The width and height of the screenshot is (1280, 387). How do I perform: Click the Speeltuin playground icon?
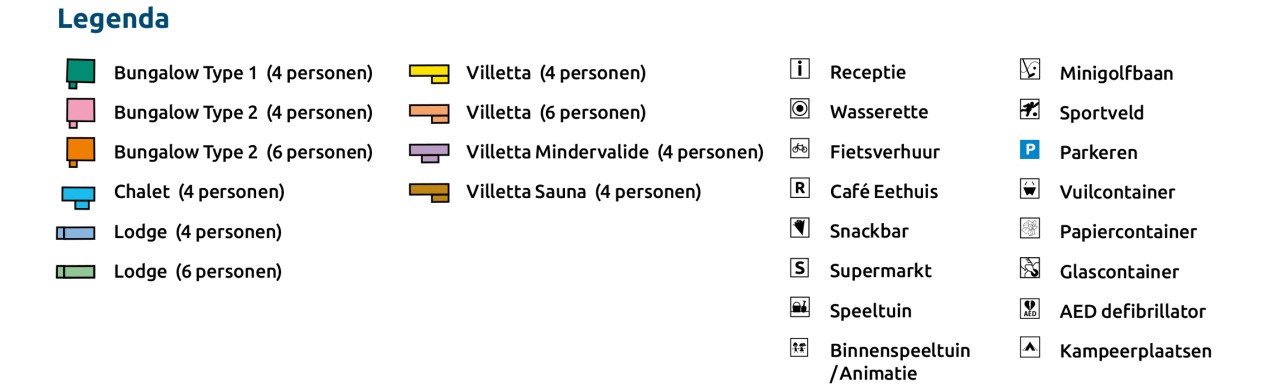pos(799,308)
